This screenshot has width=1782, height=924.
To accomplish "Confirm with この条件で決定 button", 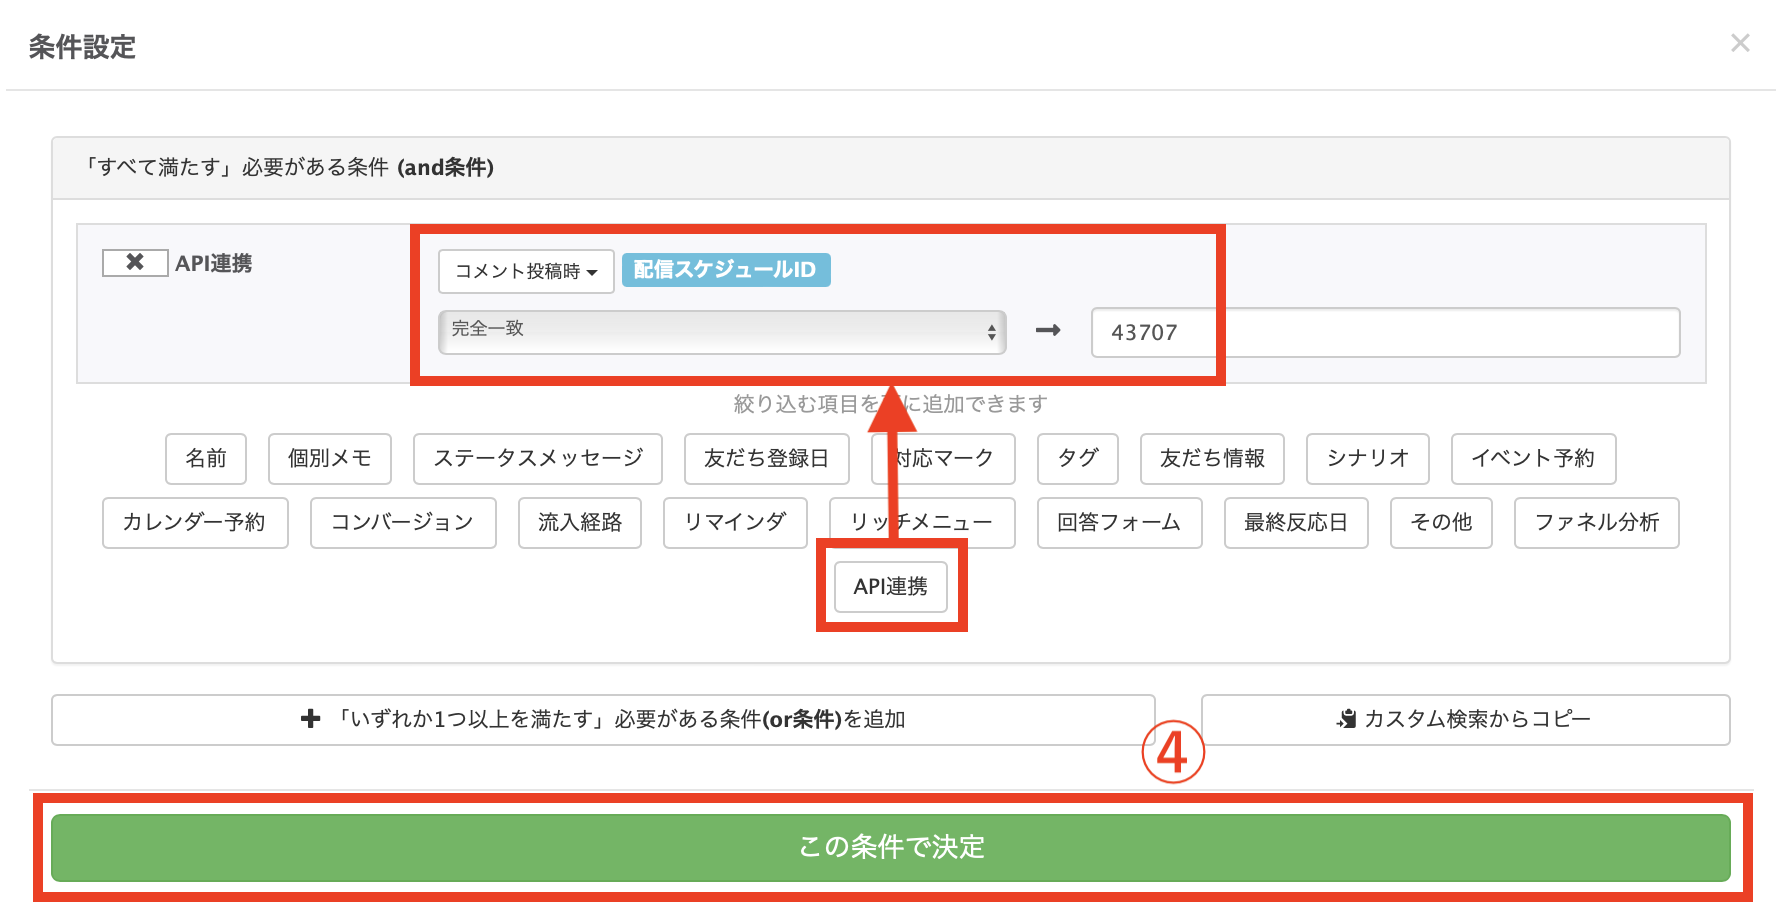I will click(891, 847).
